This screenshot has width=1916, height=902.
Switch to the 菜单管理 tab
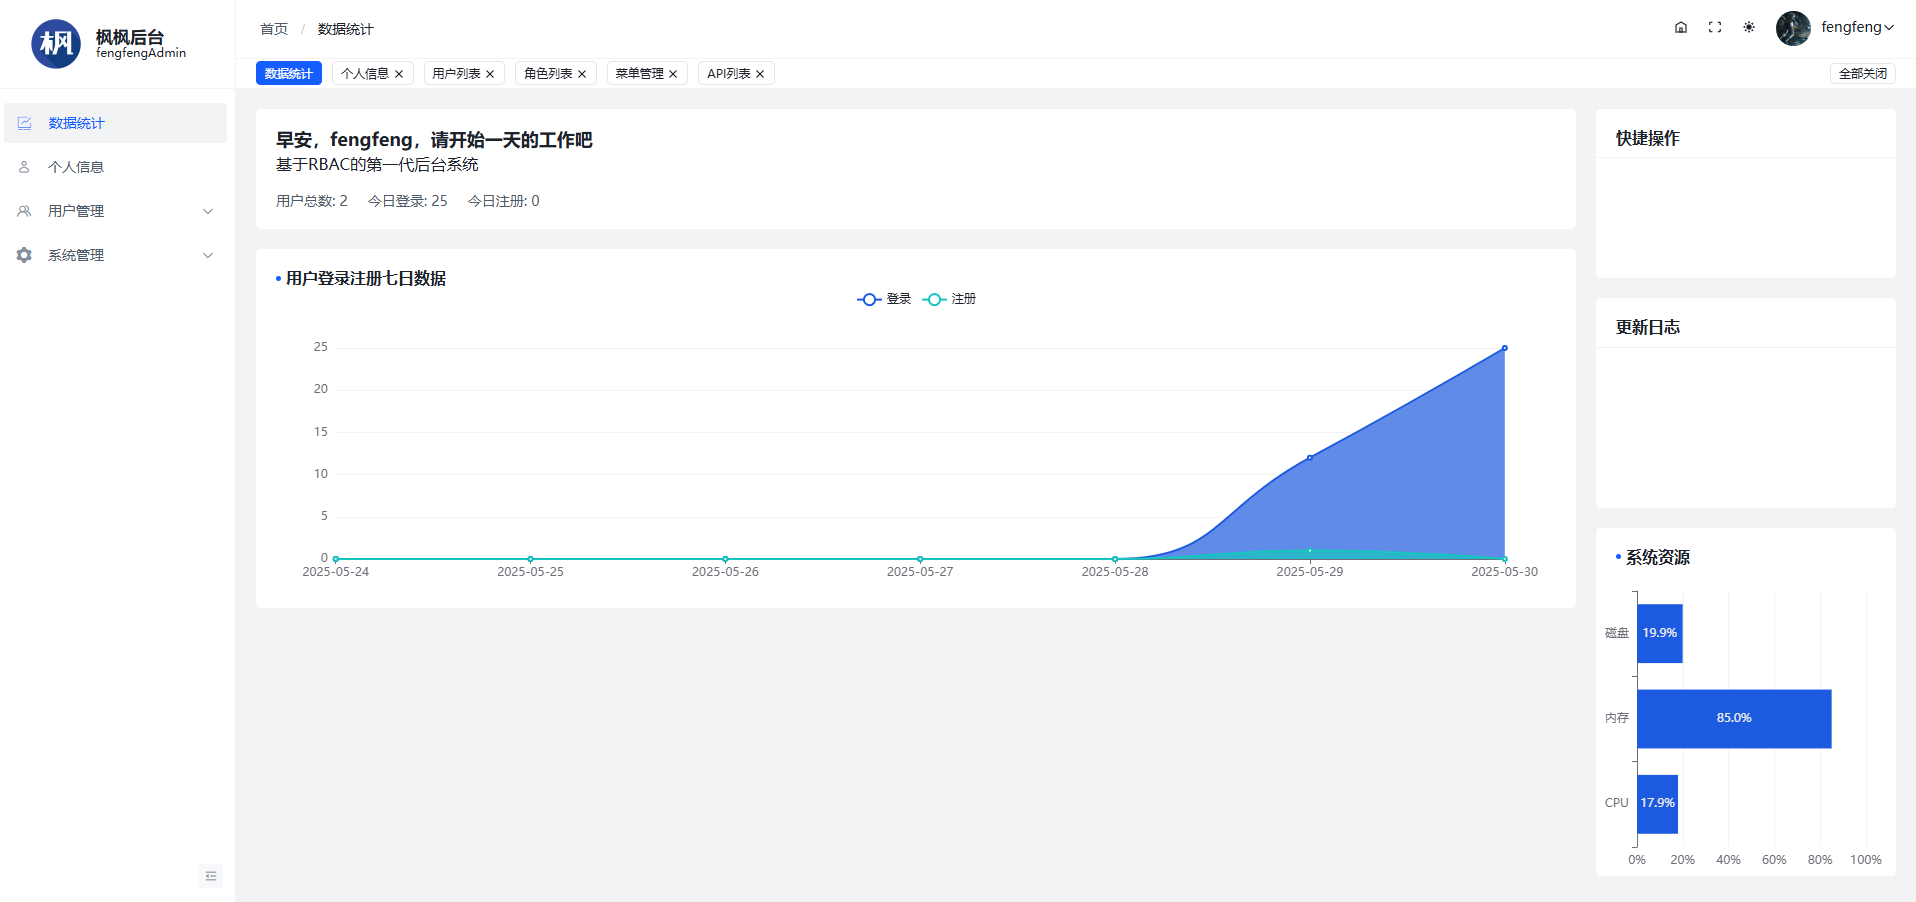(x=639, y=74)
